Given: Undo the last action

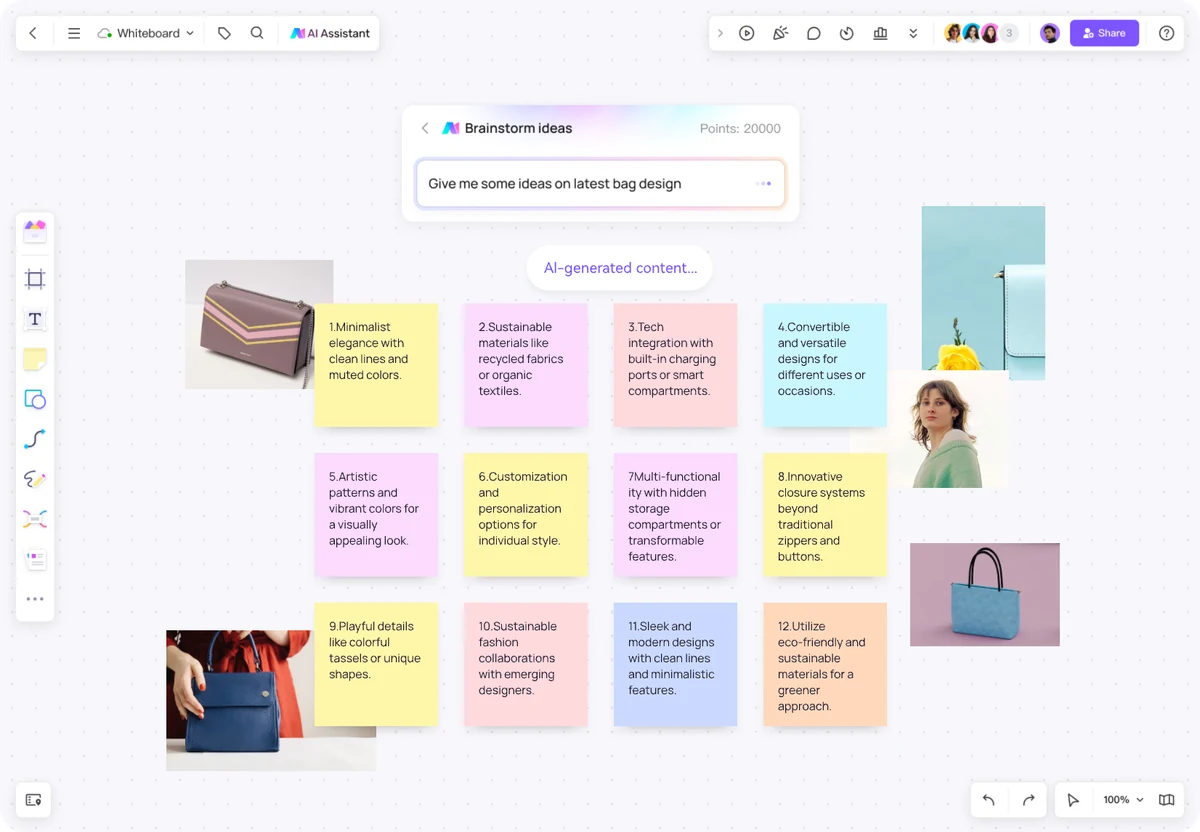Looking at the screenshot, I should point(988,800).
